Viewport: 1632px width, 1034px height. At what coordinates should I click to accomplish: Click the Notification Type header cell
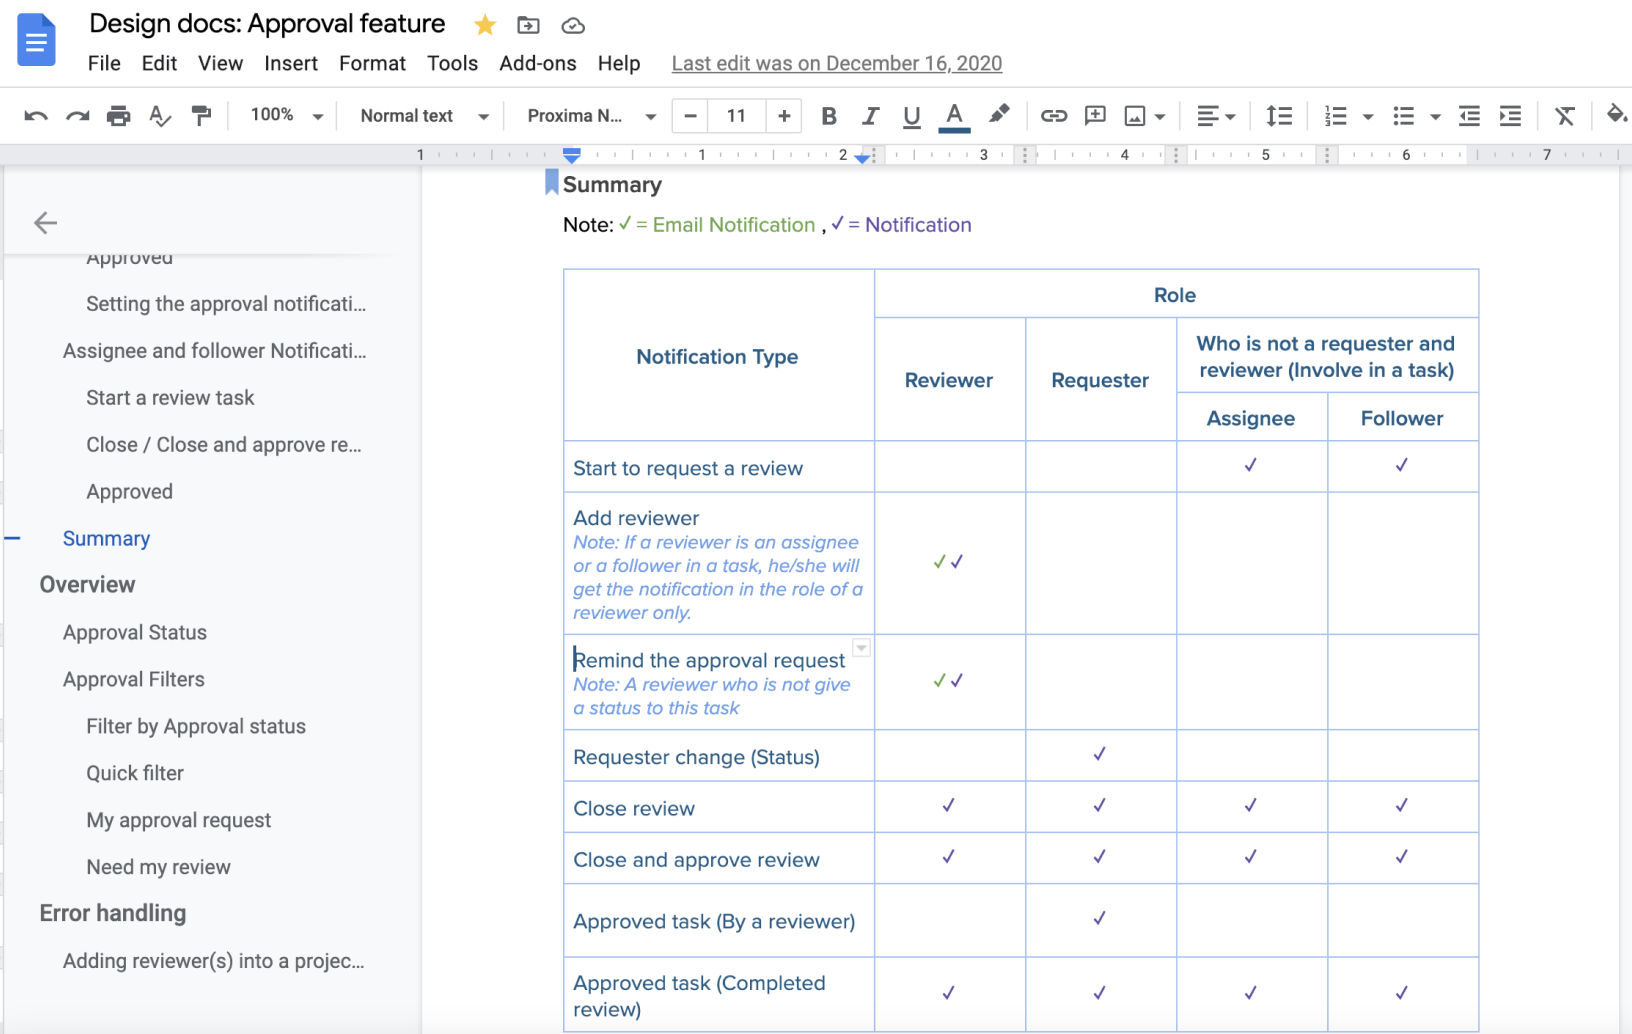718,356
